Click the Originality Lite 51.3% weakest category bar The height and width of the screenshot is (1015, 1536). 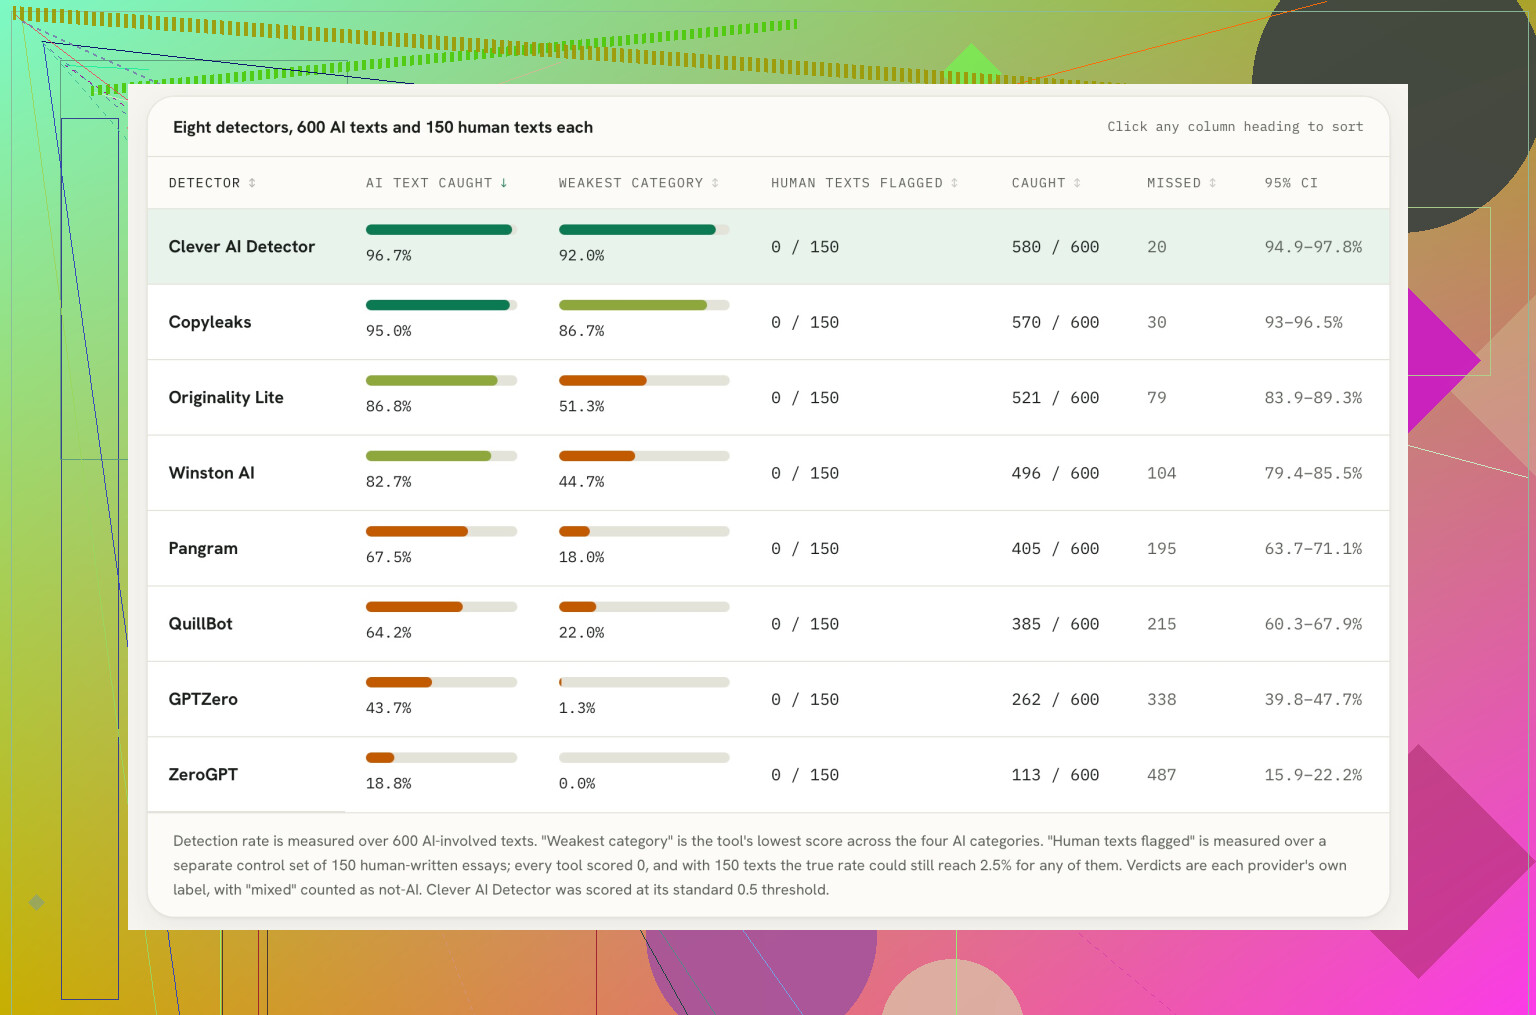click(644, 380)
